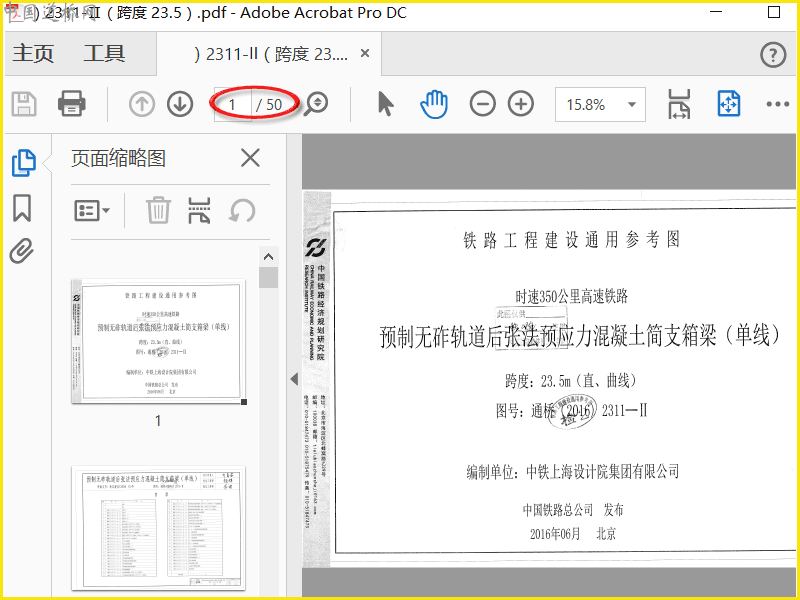This screenshot has height=600, width=800.
Task: Maximize the Acrobat window
Action: 773,12
